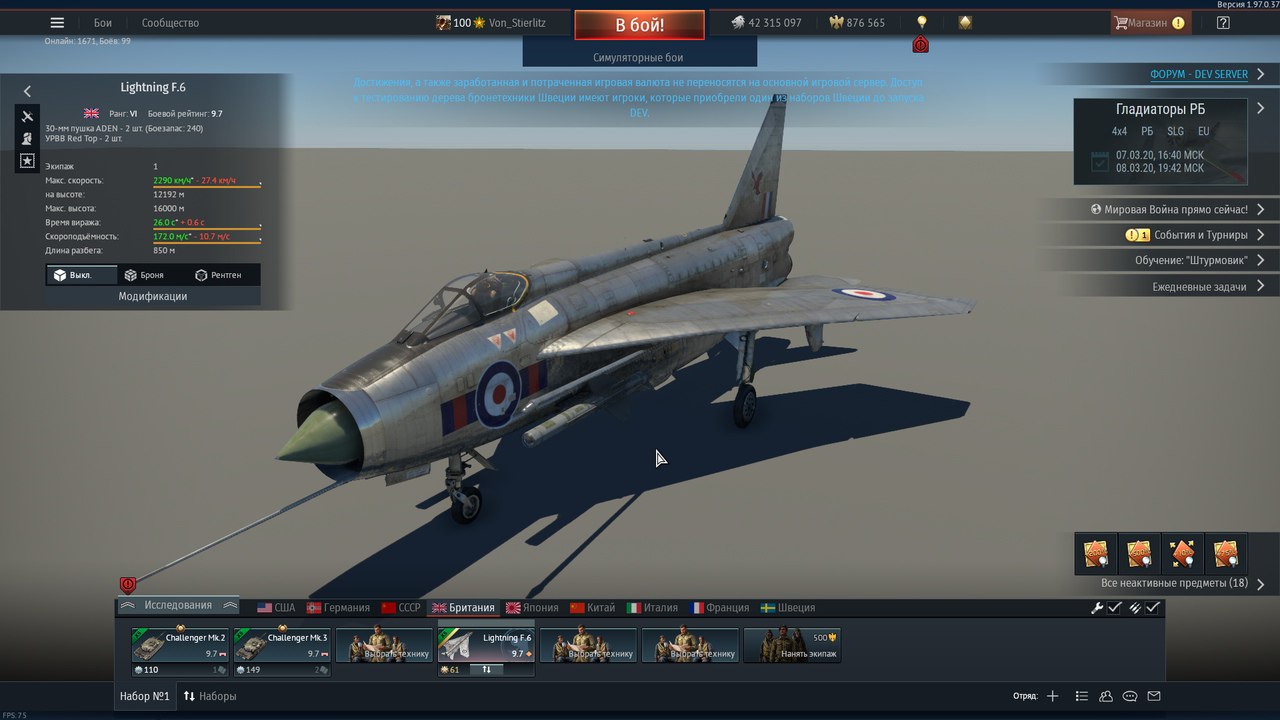Open Наборы presets list

pos(210,695)
